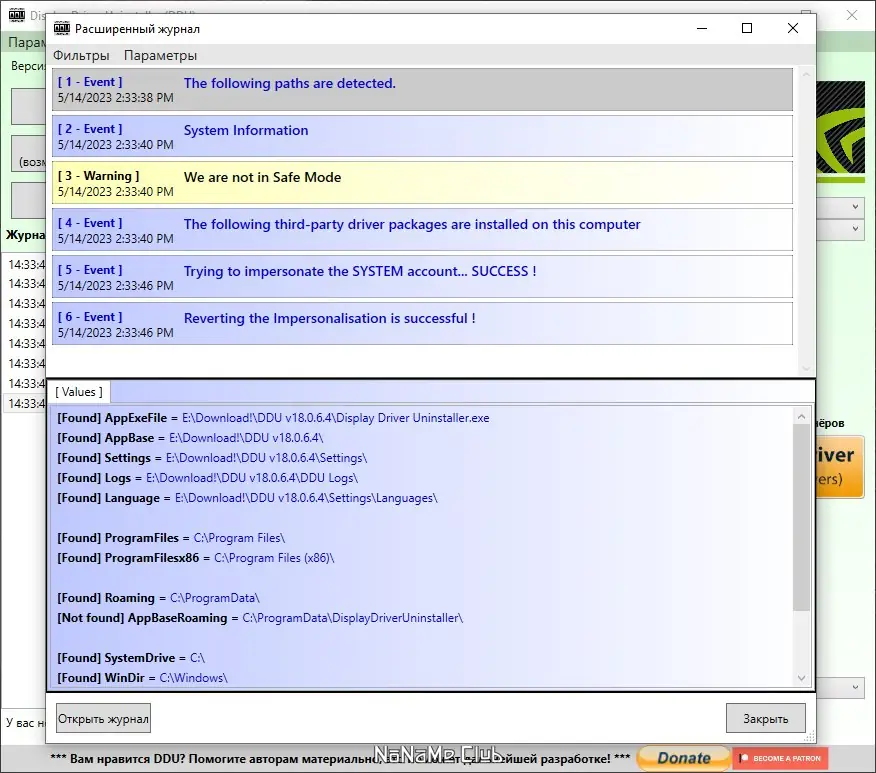
Task: Select event 6 'Reverting the Impersonalisation is successful'
Action: click(x=422, y=324)
